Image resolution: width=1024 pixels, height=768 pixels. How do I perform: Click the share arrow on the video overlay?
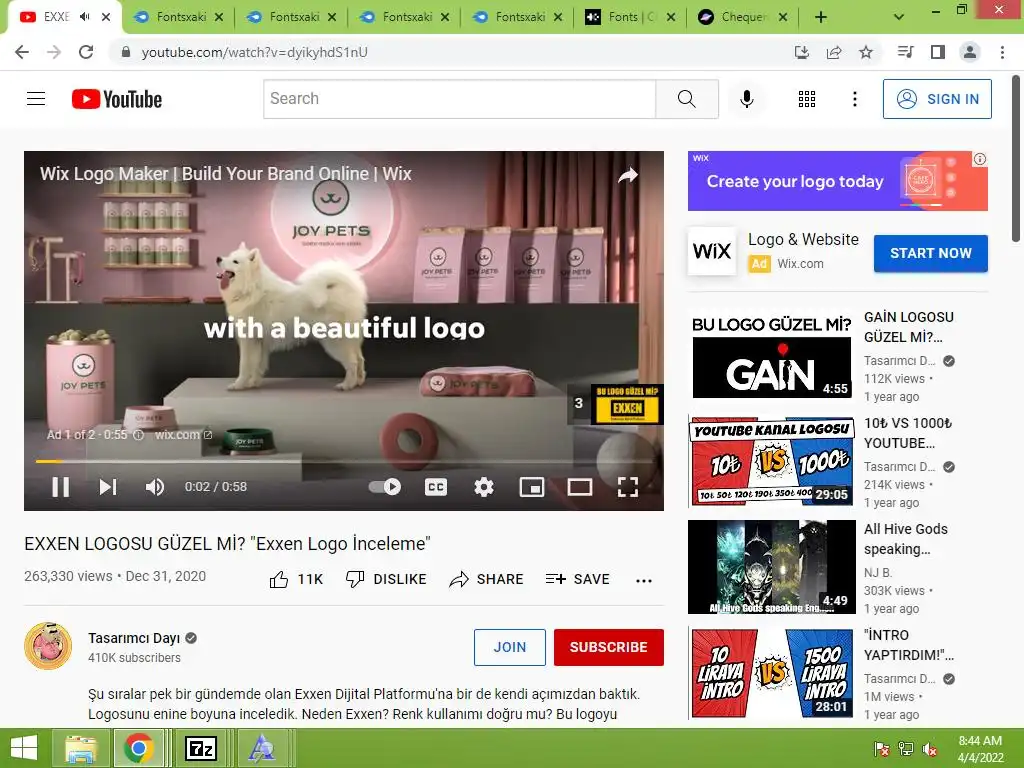628,175
